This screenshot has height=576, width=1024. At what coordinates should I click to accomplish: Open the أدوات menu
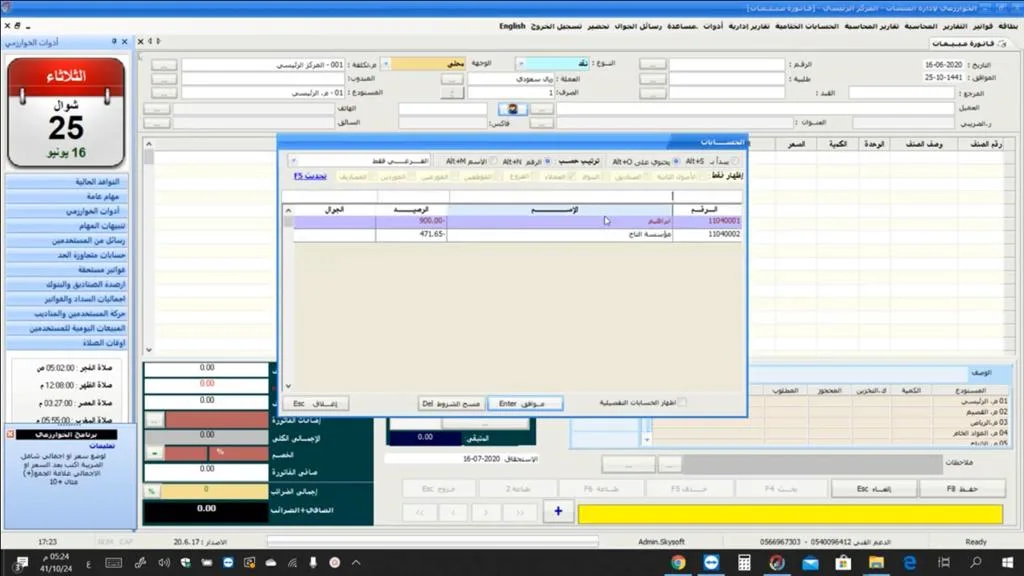click(713, 26)
